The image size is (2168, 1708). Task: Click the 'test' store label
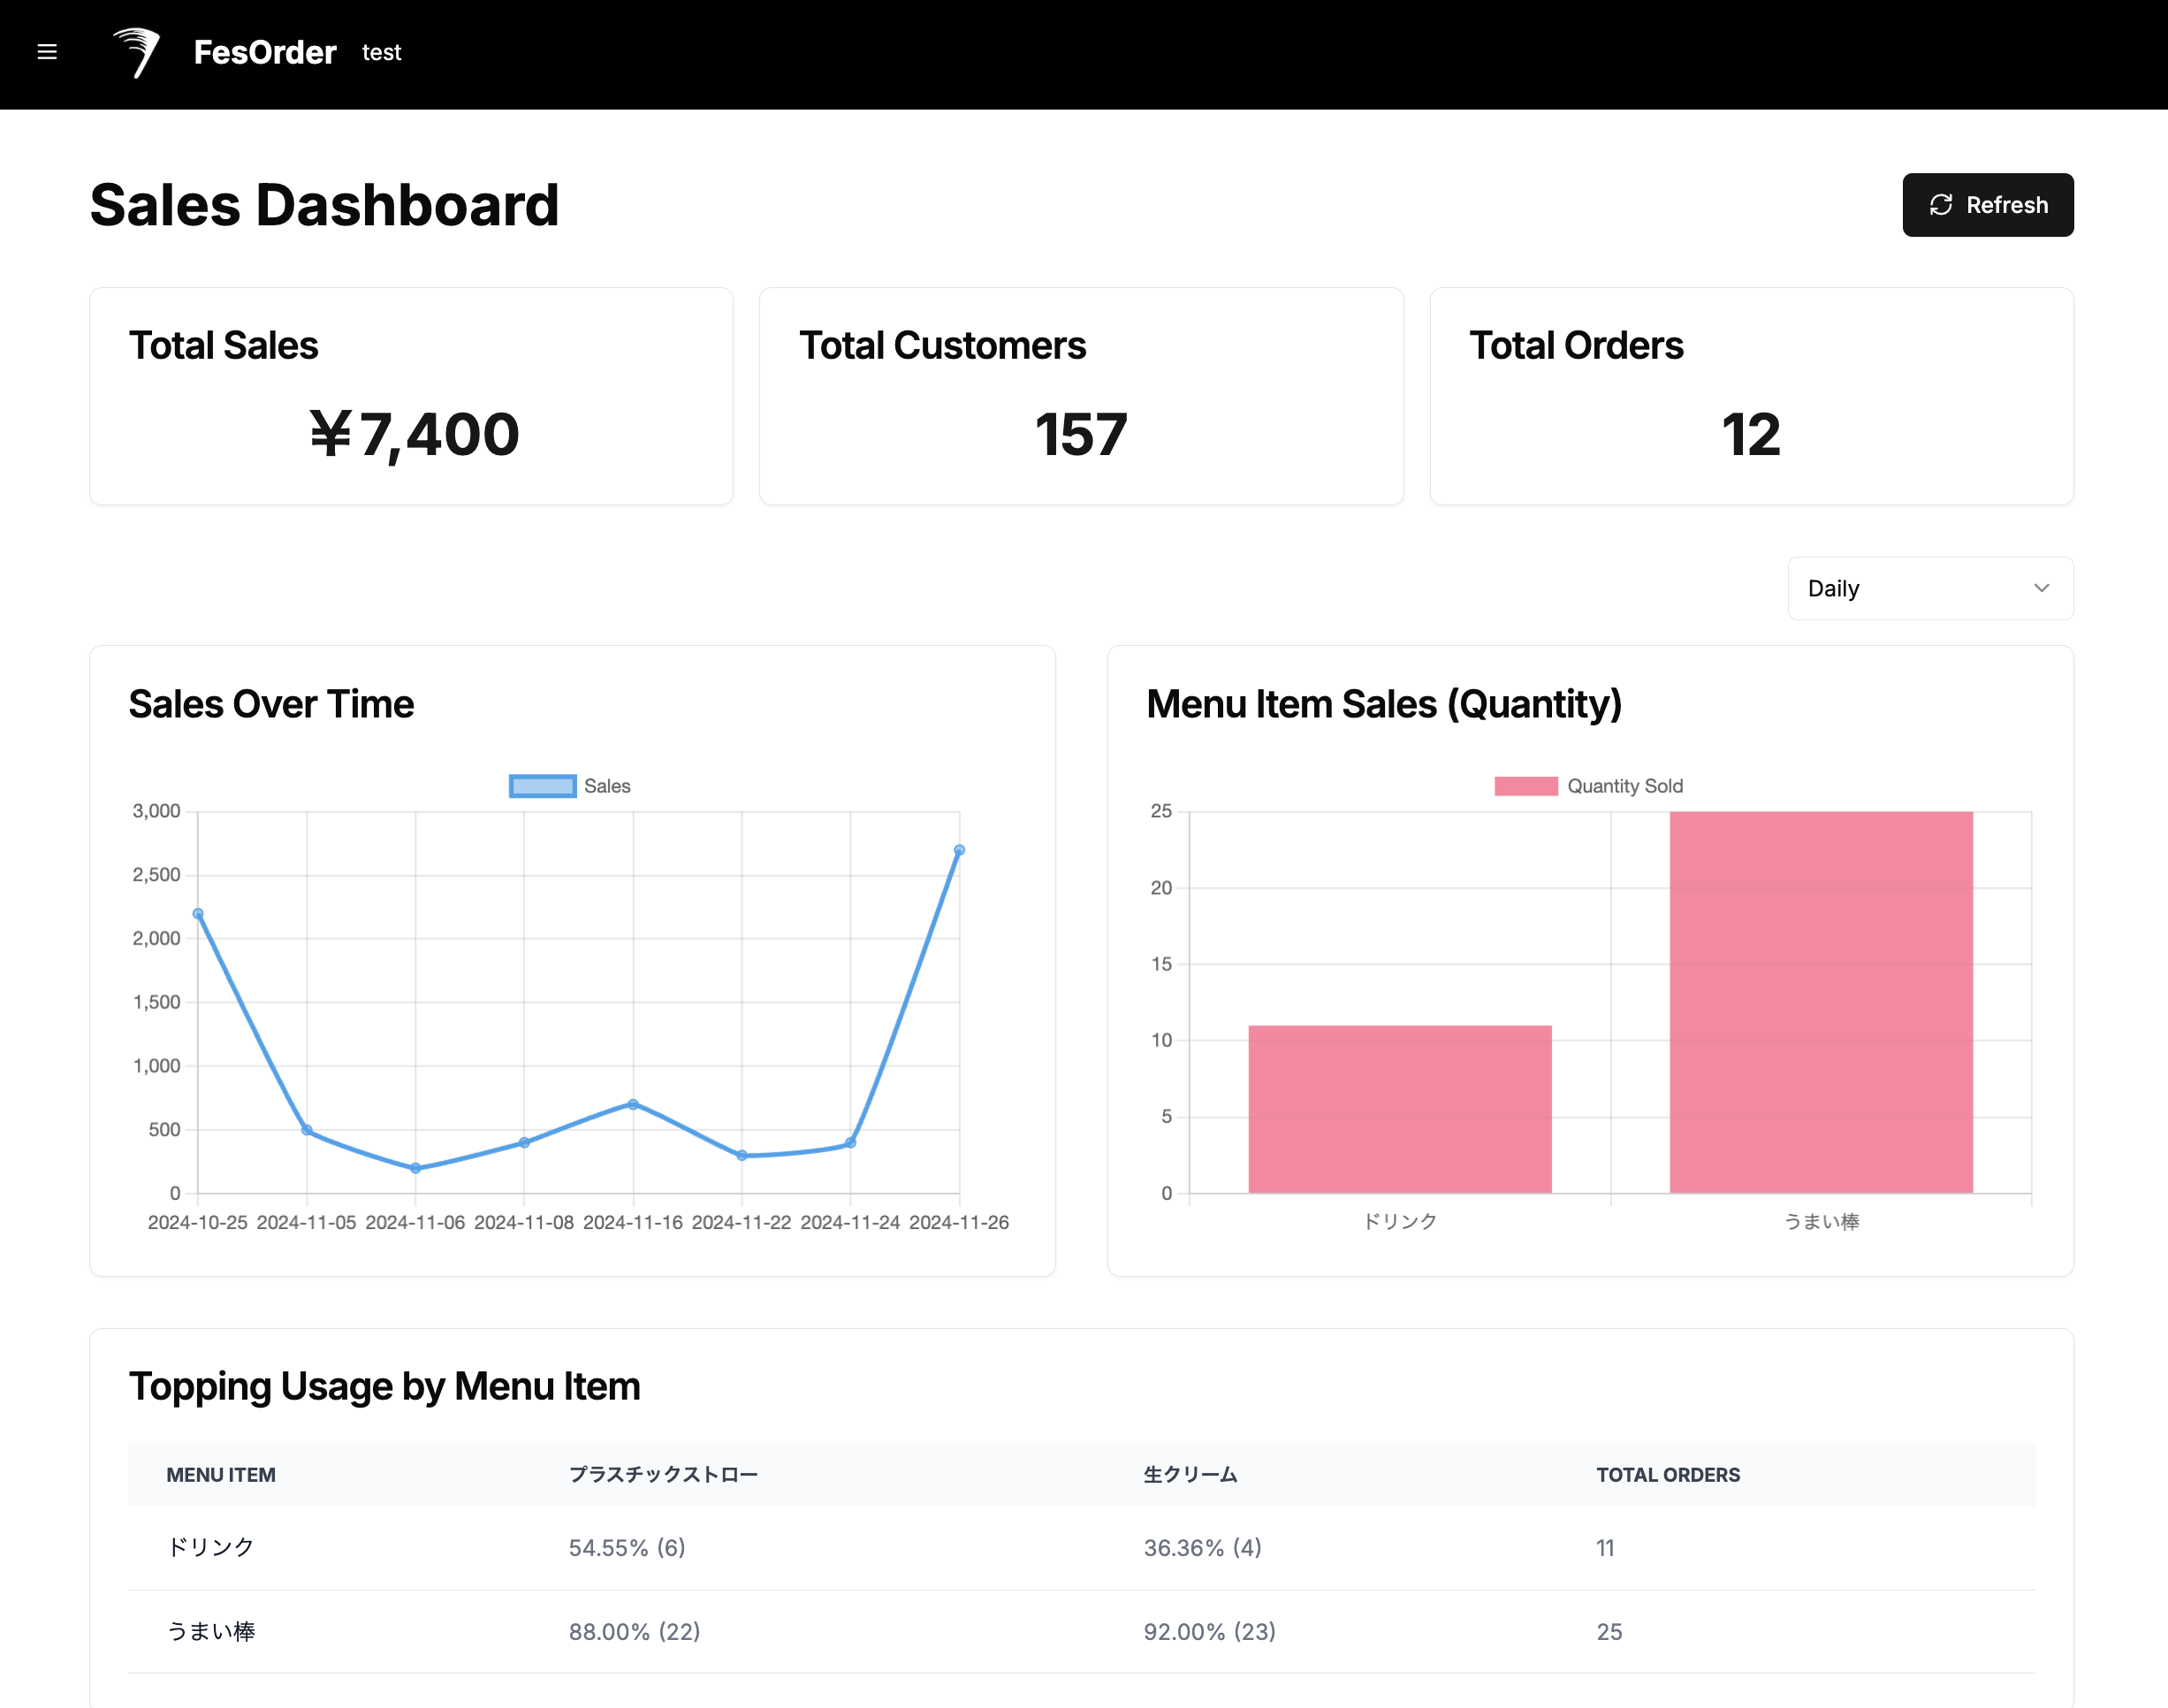click(381, 53)
